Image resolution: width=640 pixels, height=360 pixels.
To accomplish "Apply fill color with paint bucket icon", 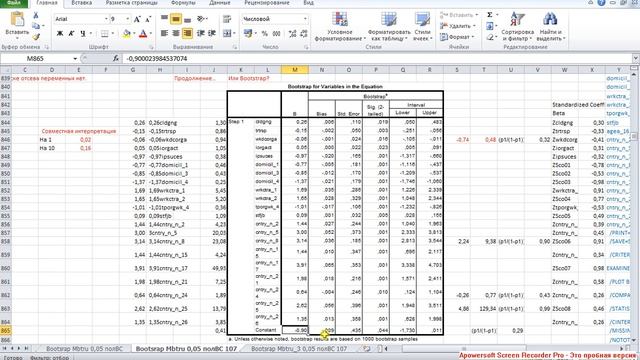I will point(127,33).
